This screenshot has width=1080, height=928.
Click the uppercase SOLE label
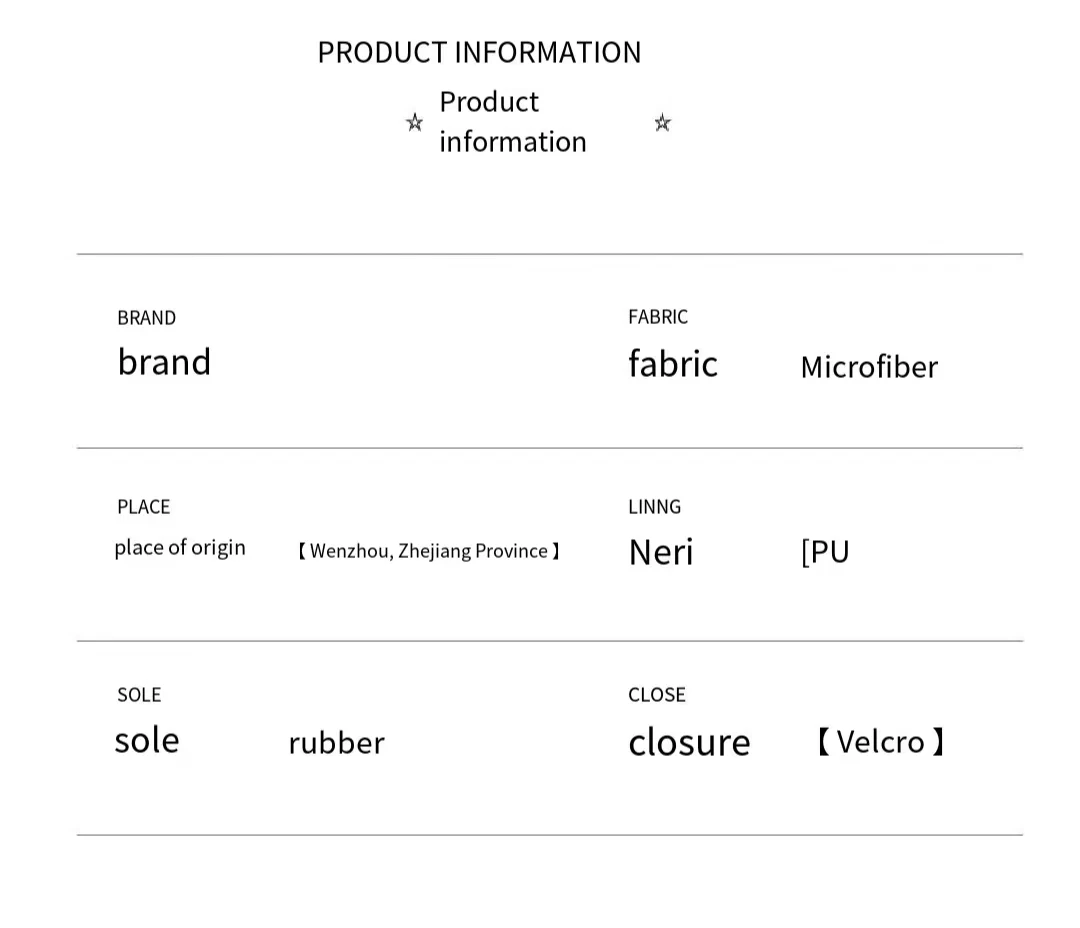tap(138, 695)
